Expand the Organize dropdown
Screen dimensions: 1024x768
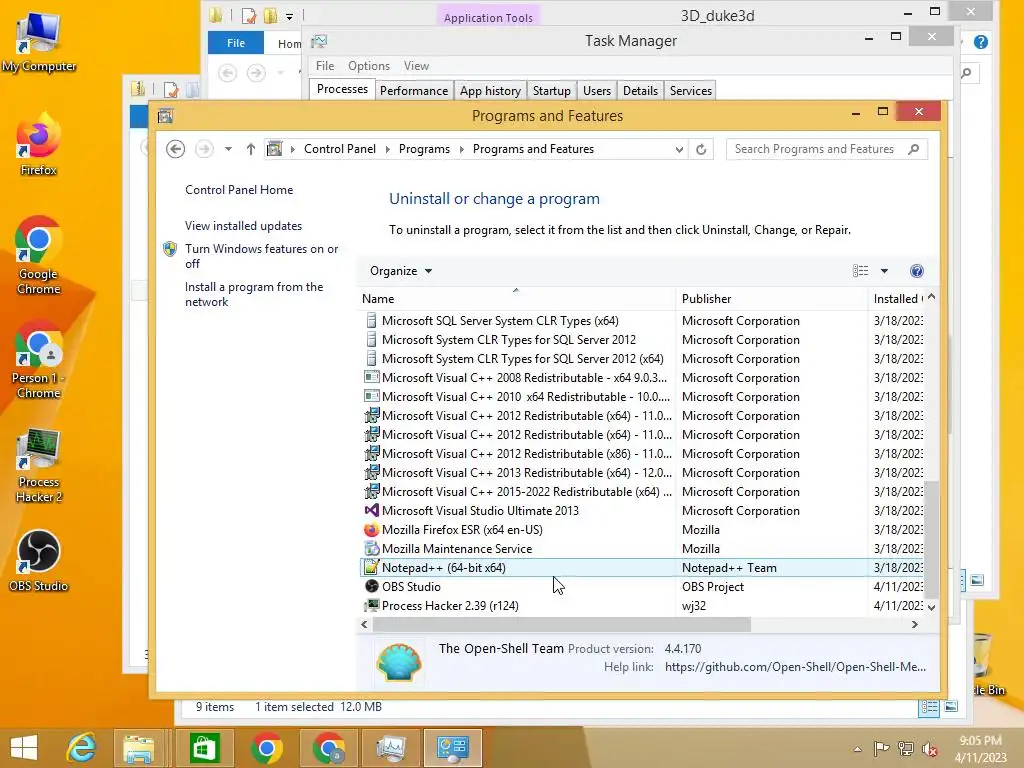(401, 271)
